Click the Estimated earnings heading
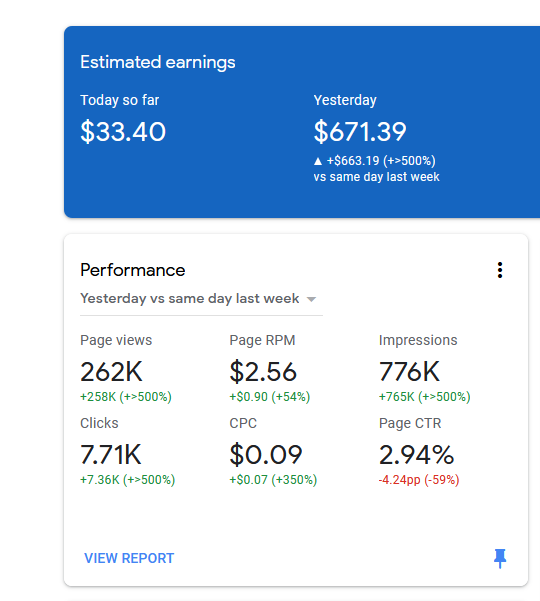This screenshot has width=540, height=601. [x=158, y=62]
